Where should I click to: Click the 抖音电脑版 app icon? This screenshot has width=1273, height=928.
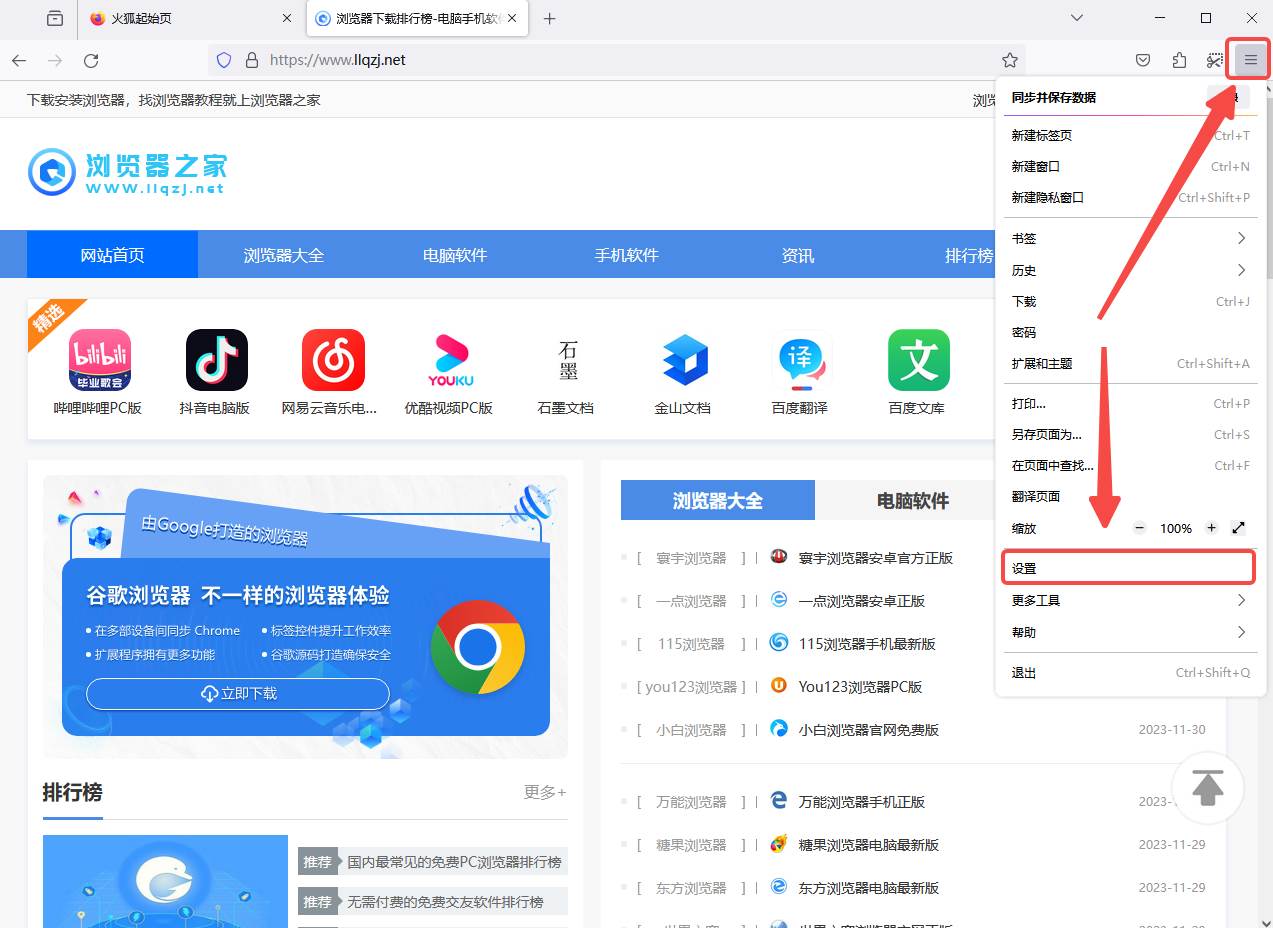(x=216, y=360)
